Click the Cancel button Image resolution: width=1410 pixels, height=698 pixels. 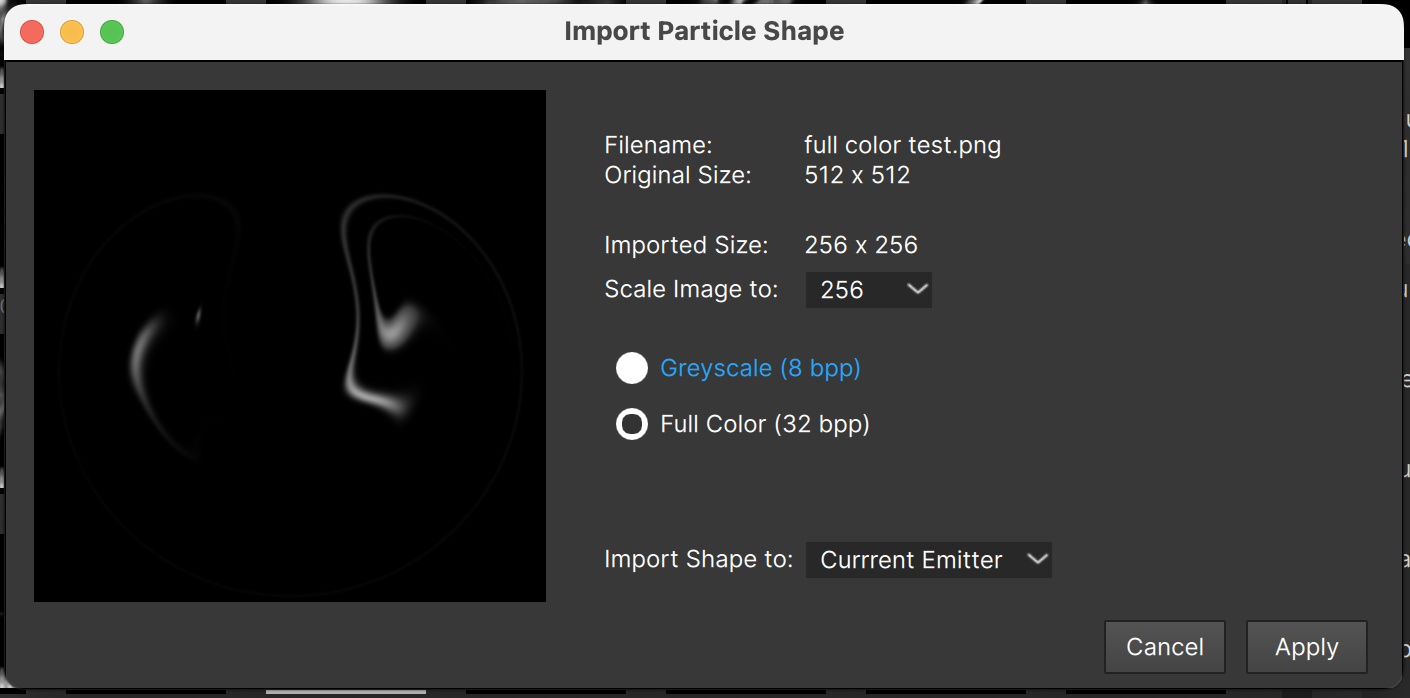point(1165,647)
